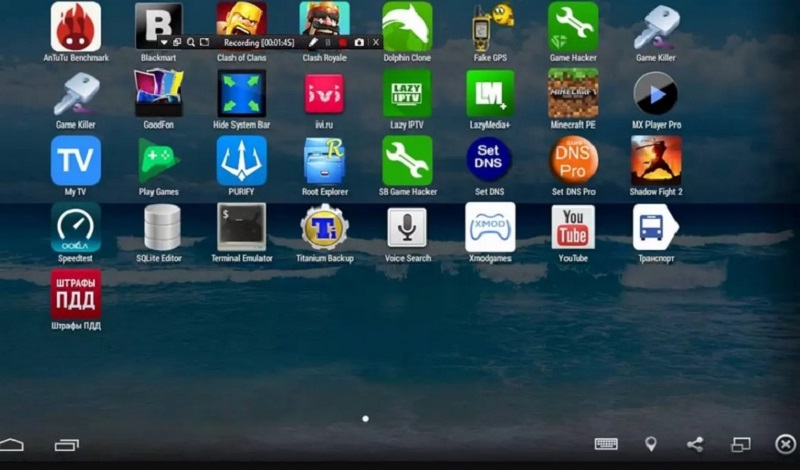This screenshot has width=800, height=470.
Task: Launch the Ookla Speedtest app
Action: tap(76, 227)
